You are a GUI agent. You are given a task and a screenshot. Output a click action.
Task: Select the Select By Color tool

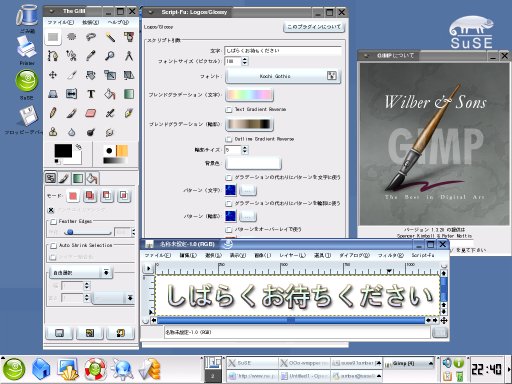click(129, 37)
